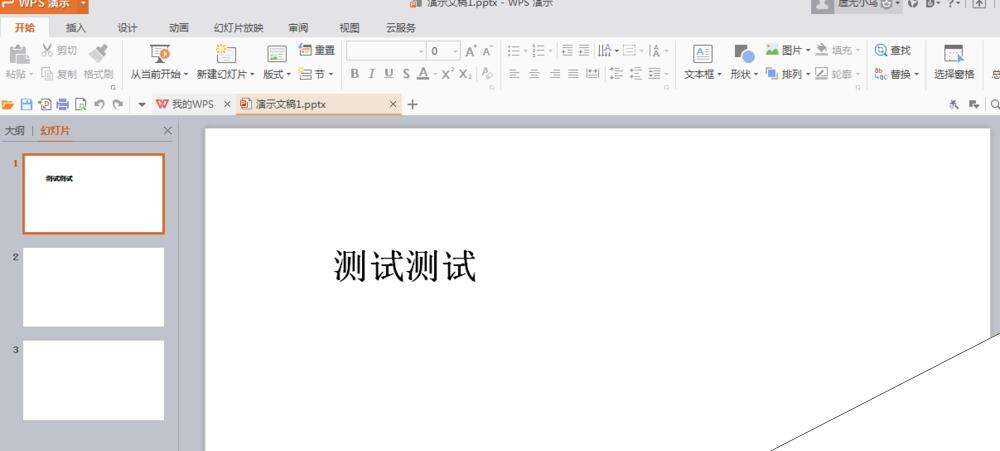The height and width of the screenshot is (451, 1000).
Task: Toggle Bold formatting
Action: [355, 74]
